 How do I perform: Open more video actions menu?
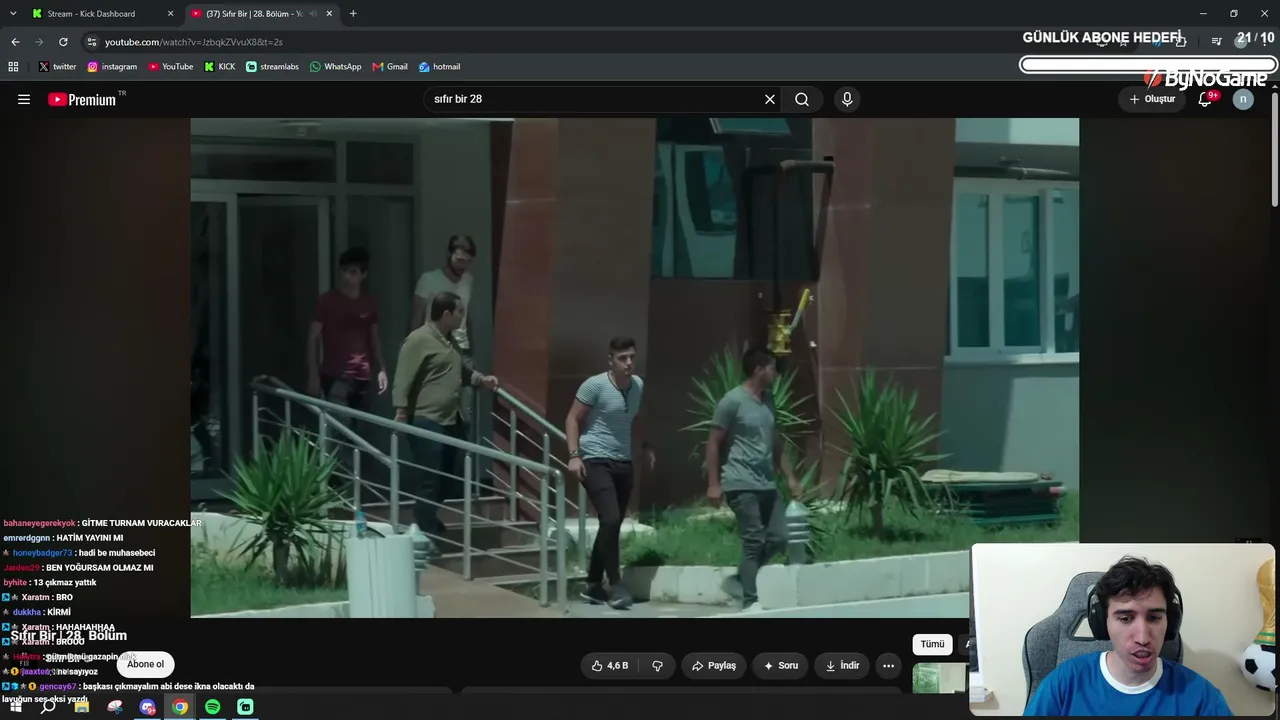888,665
